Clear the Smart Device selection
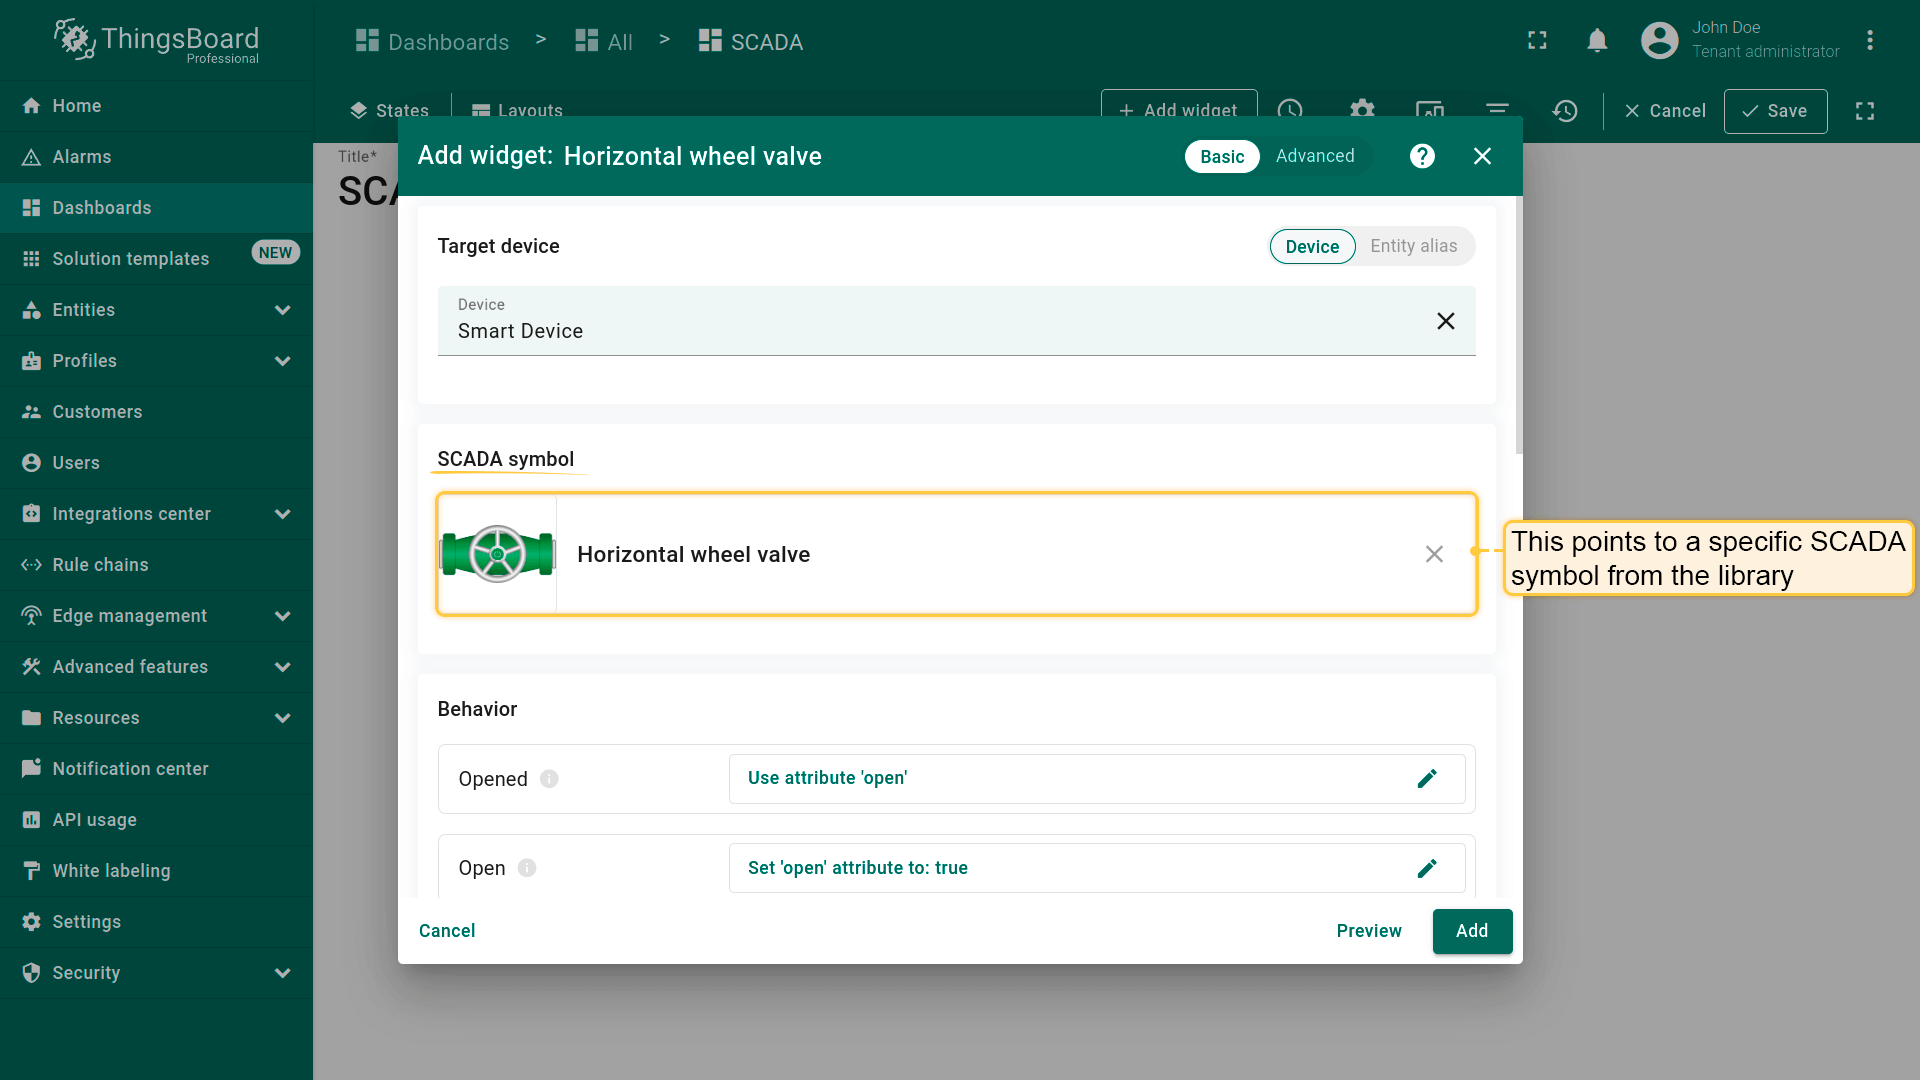 (1445, 321)
